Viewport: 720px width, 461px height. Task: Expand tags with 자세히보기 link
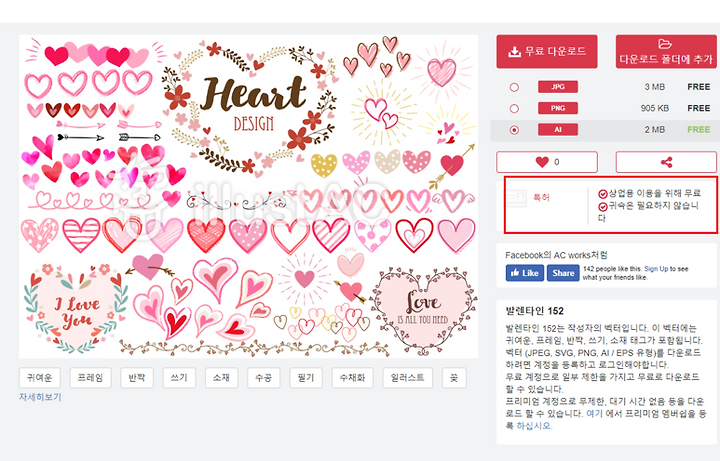pyautogui.click(x=40, y=397)
